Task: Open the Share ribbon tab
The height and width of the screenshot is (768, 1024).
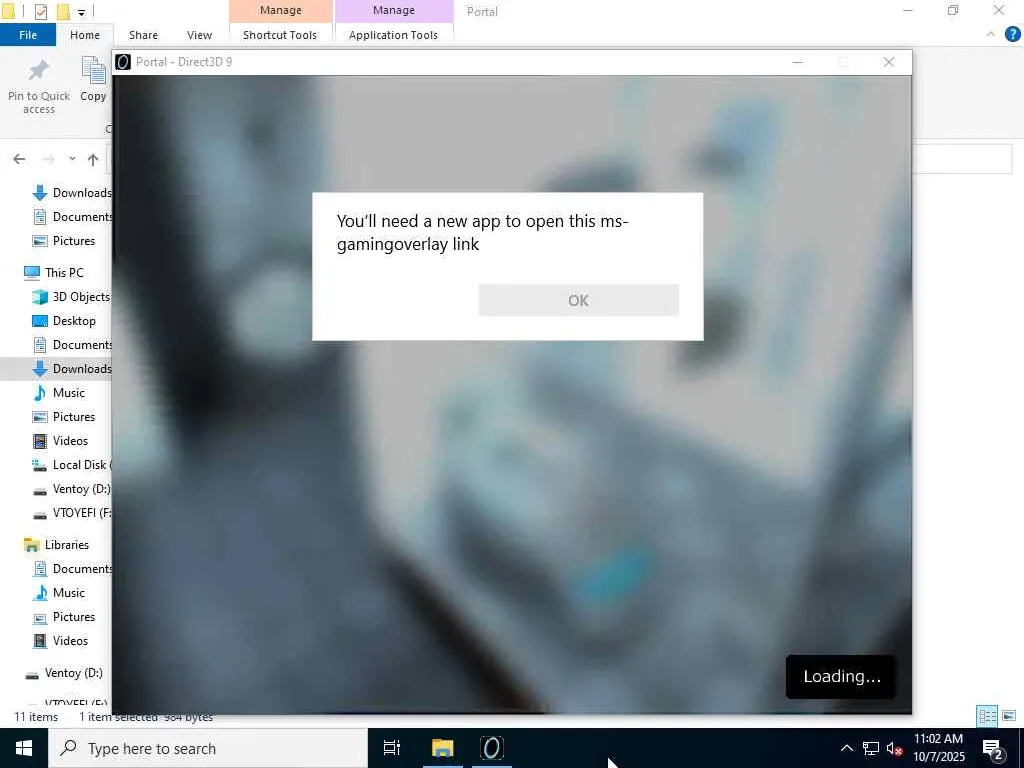Action: (143, 35)
